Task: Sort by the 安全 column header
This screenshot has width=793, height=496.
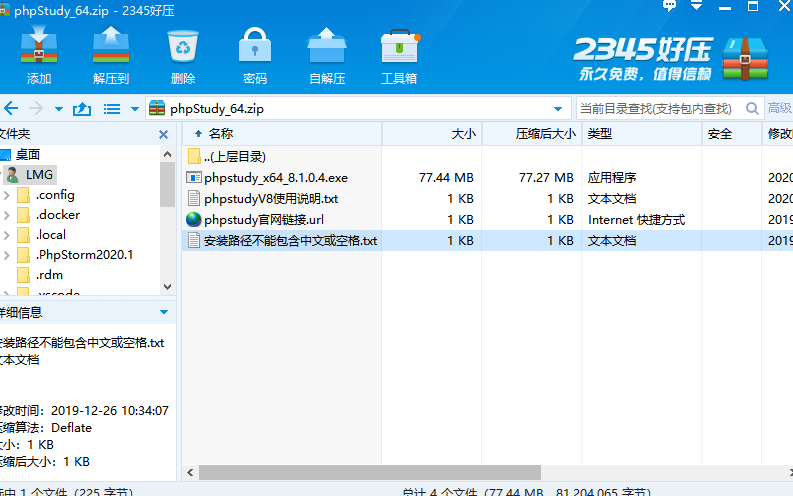Action: (x=731, y=134)
